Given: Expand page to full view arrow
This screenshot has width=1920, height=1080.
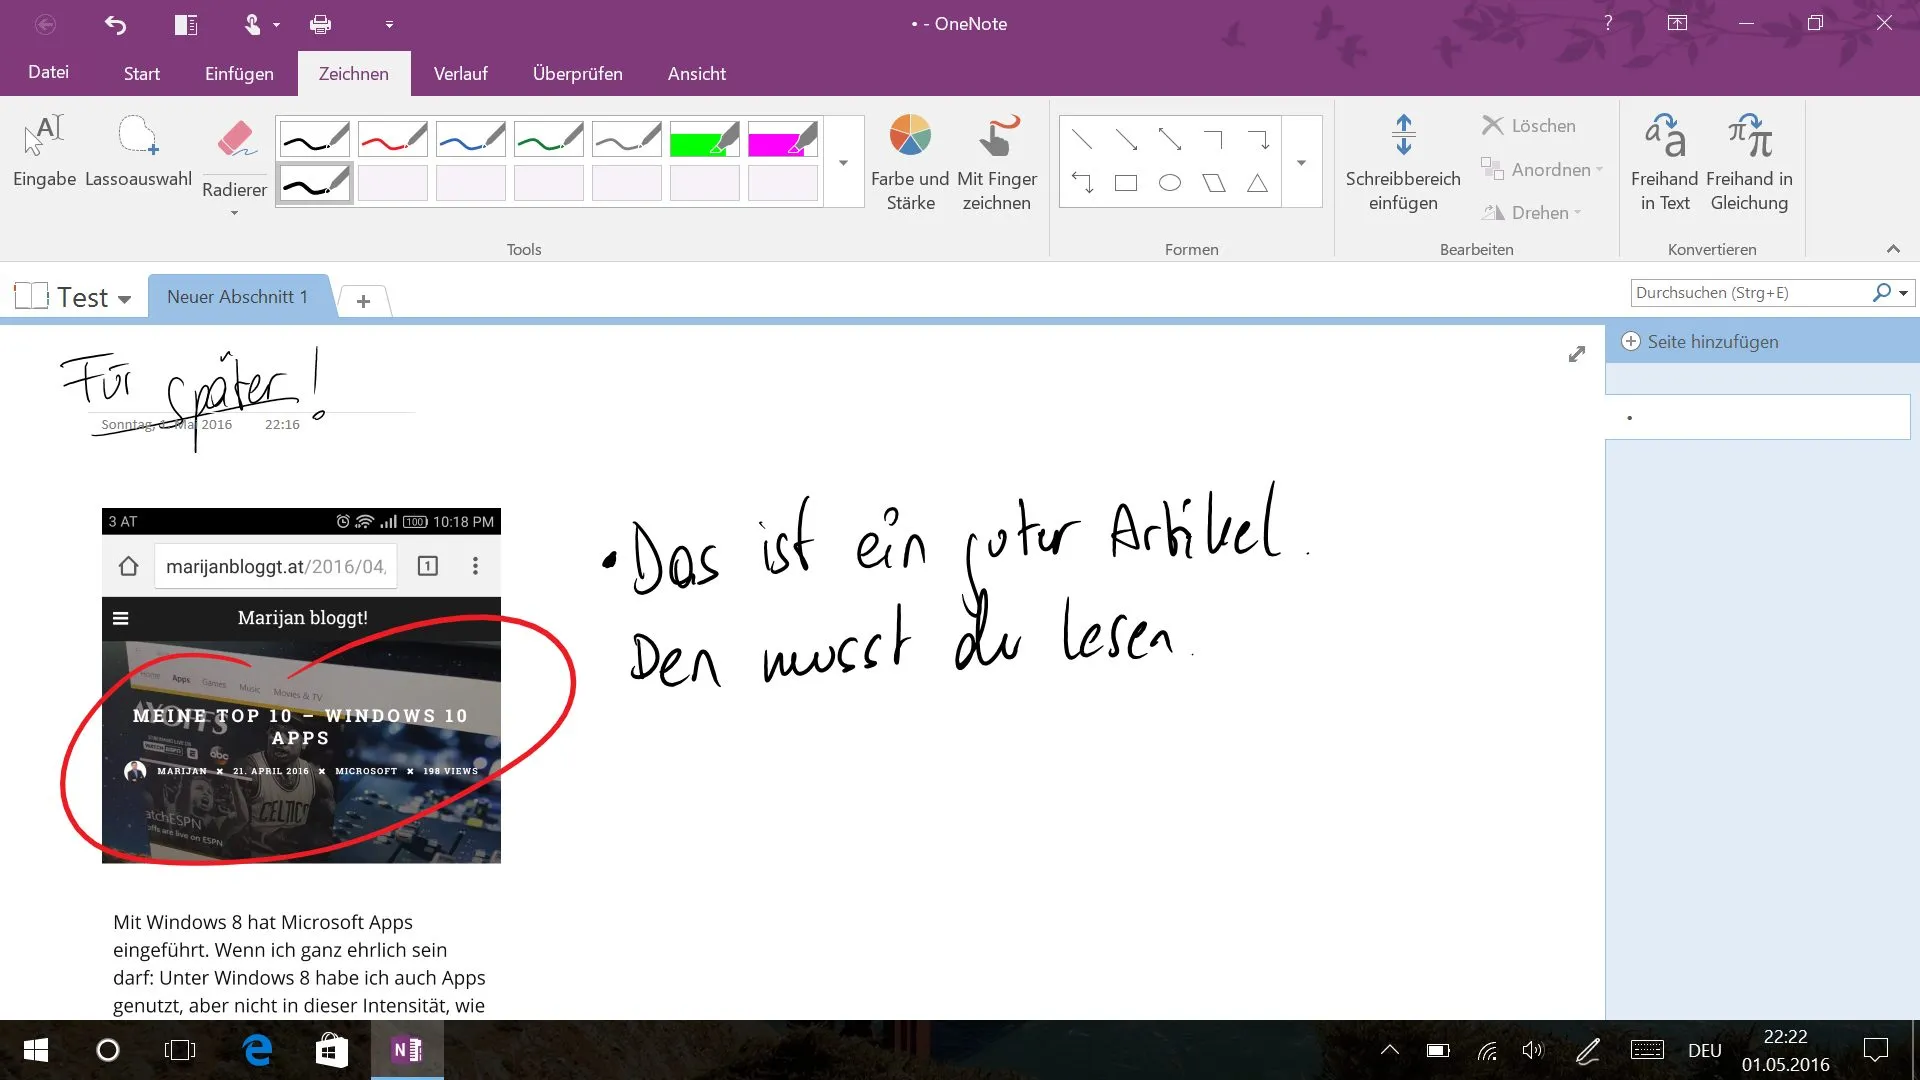Looking at the screenshot, I should coord(1577,354).
